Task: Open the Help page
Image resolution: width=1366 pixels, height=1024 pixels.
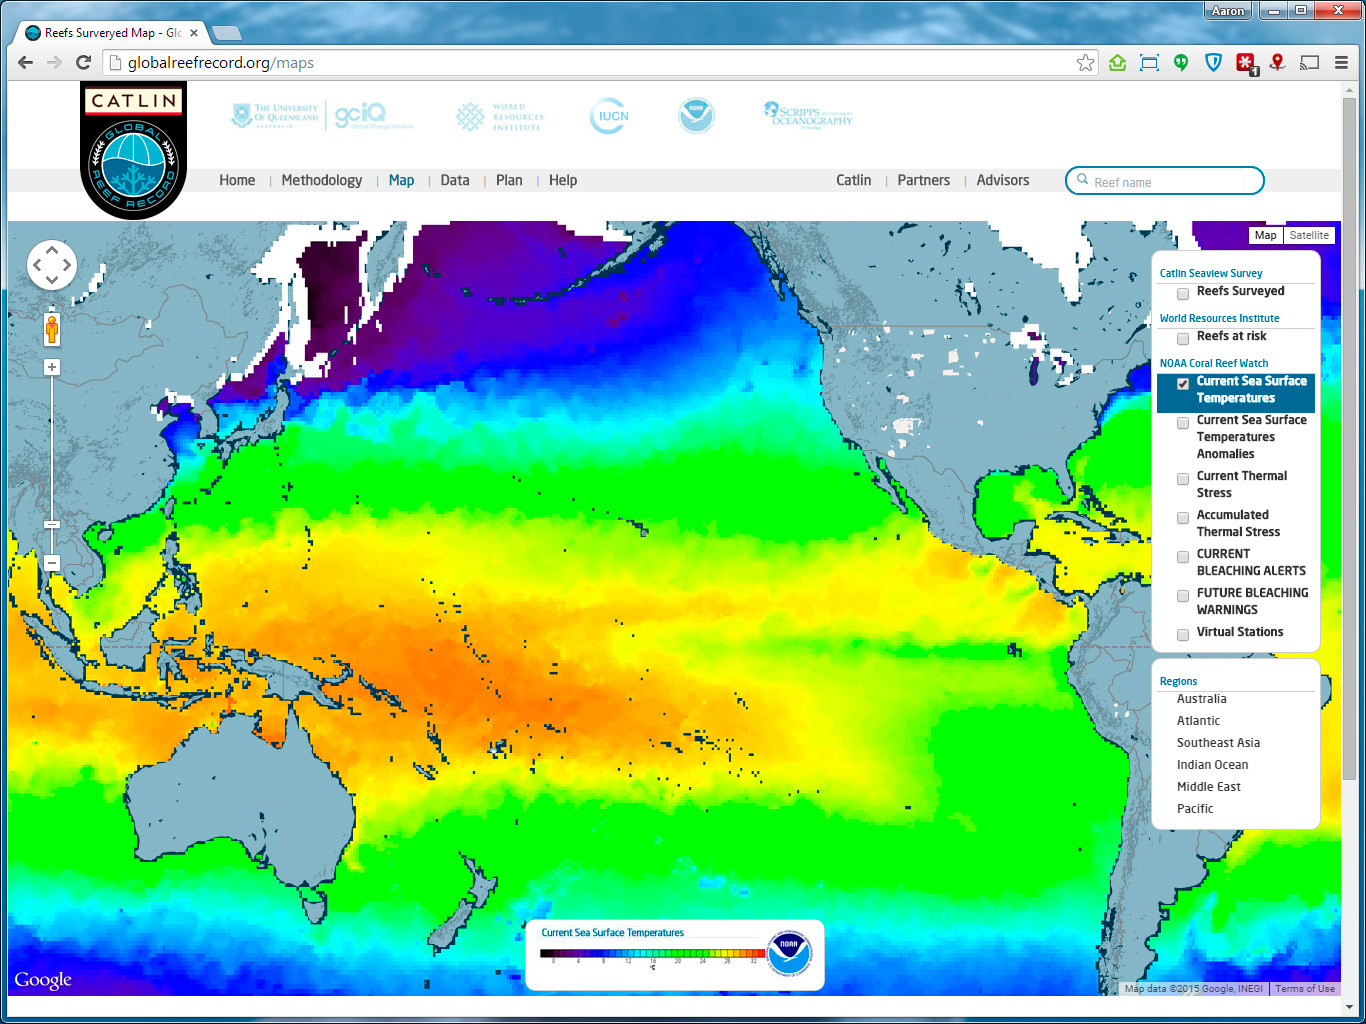Action: [563, 180]
